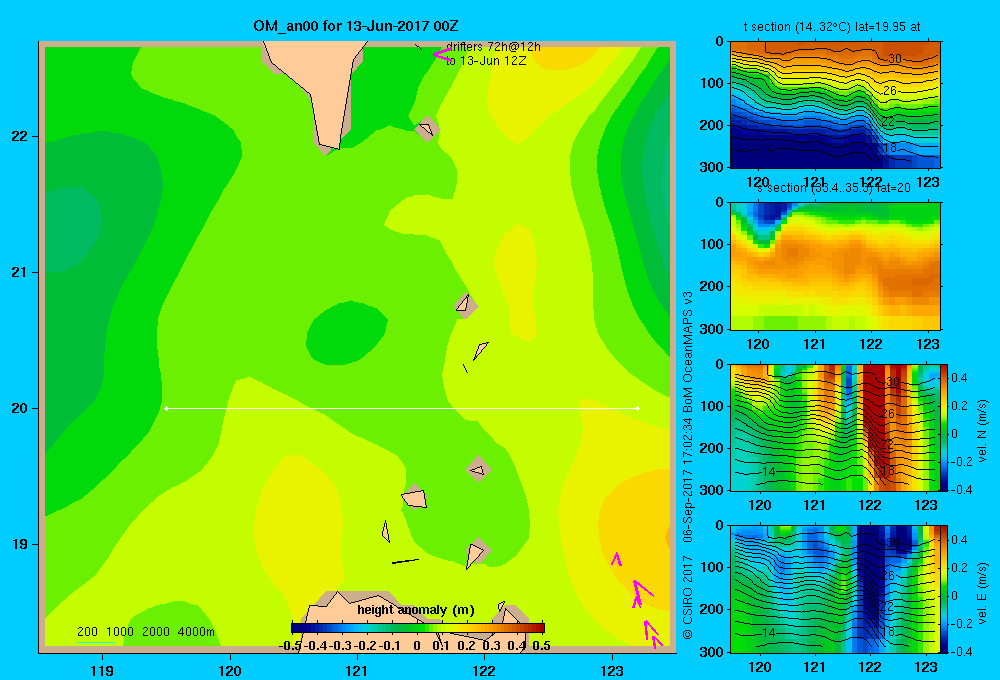Click longitude label 119 below main map
This screenshot has width=1000, height=680.
tap(102, 670)
